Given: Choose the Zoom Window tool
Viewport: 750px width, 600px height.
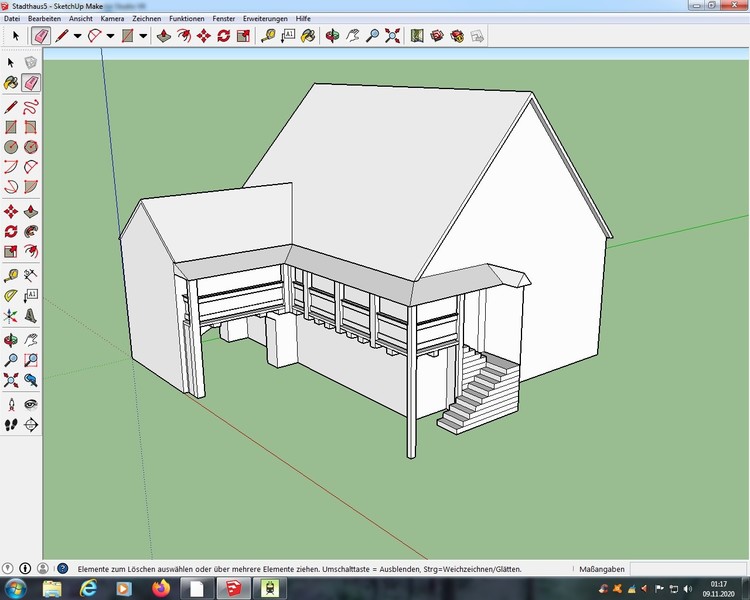Looking at the screenshot, I should point(31,360).
